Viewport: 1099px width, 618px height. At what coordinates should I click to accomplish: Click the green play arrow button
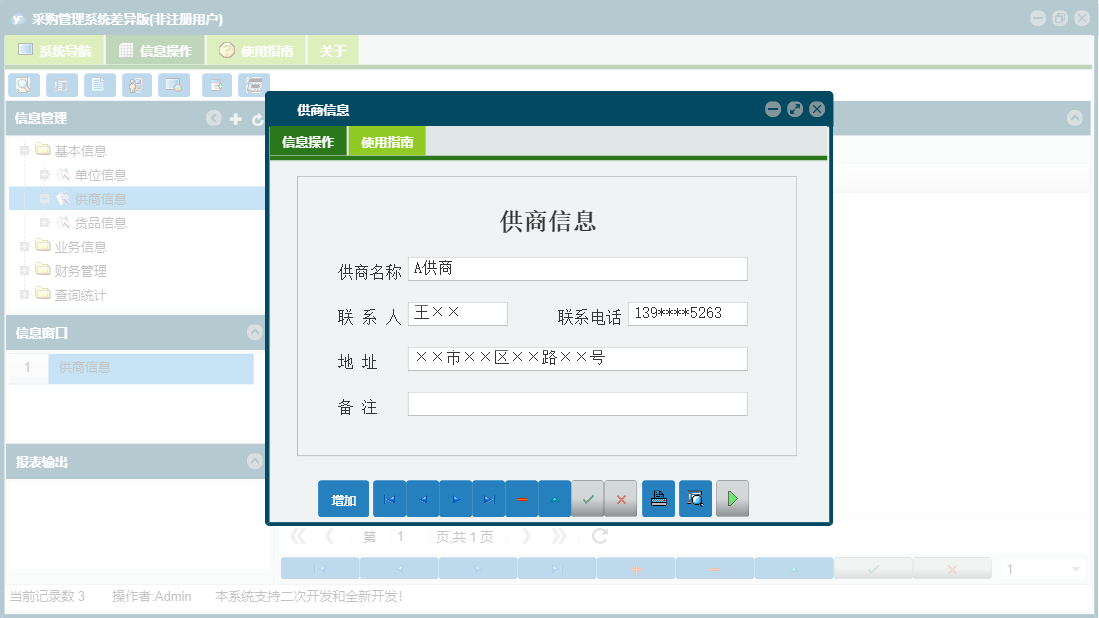click(x=732, y=499)
